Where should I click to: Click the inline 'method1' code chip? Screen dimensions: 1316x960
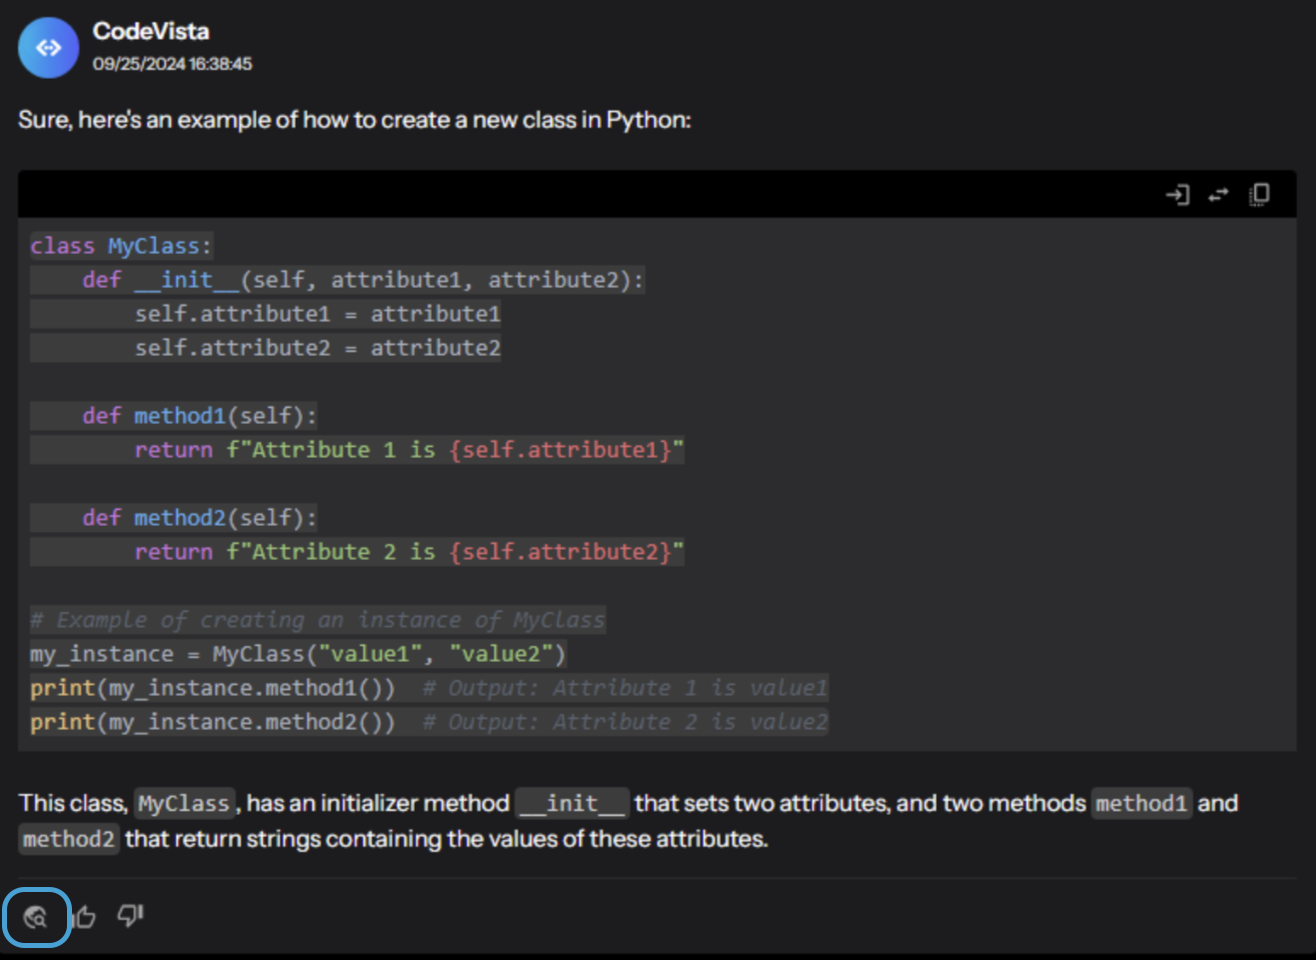[x=1141, y=803]
